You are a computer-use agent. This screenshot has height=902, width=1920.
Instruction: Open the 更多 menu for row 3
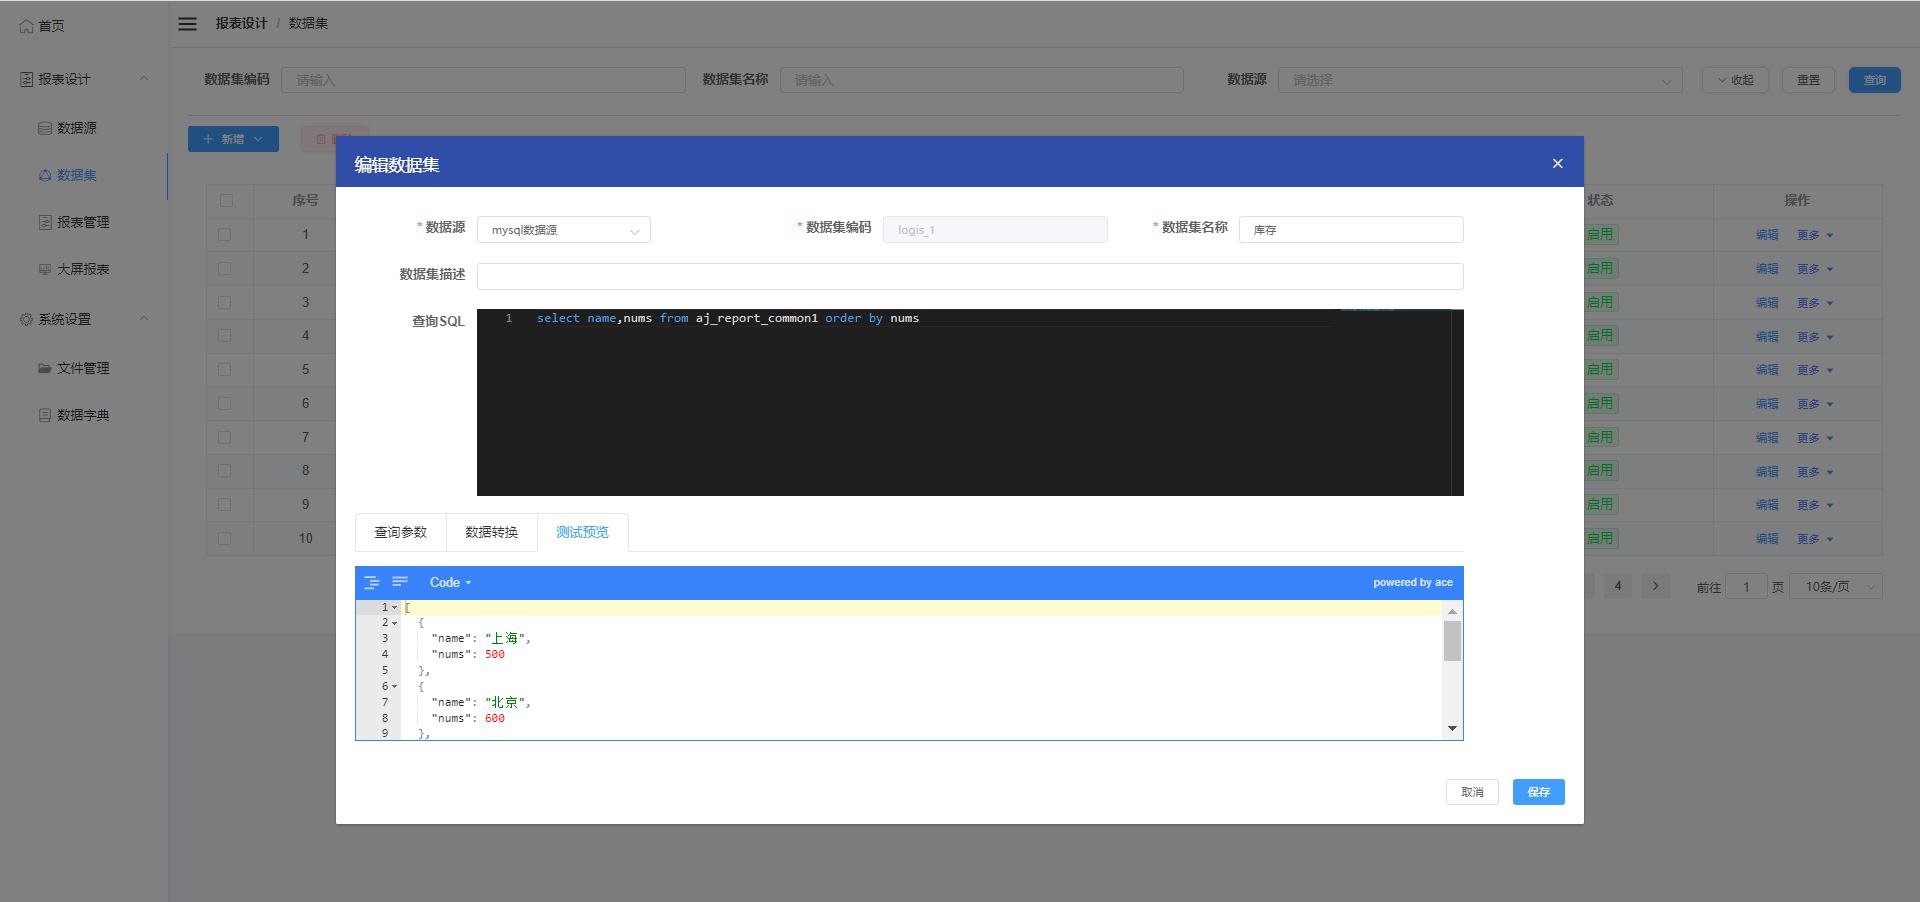[1815, 302]
